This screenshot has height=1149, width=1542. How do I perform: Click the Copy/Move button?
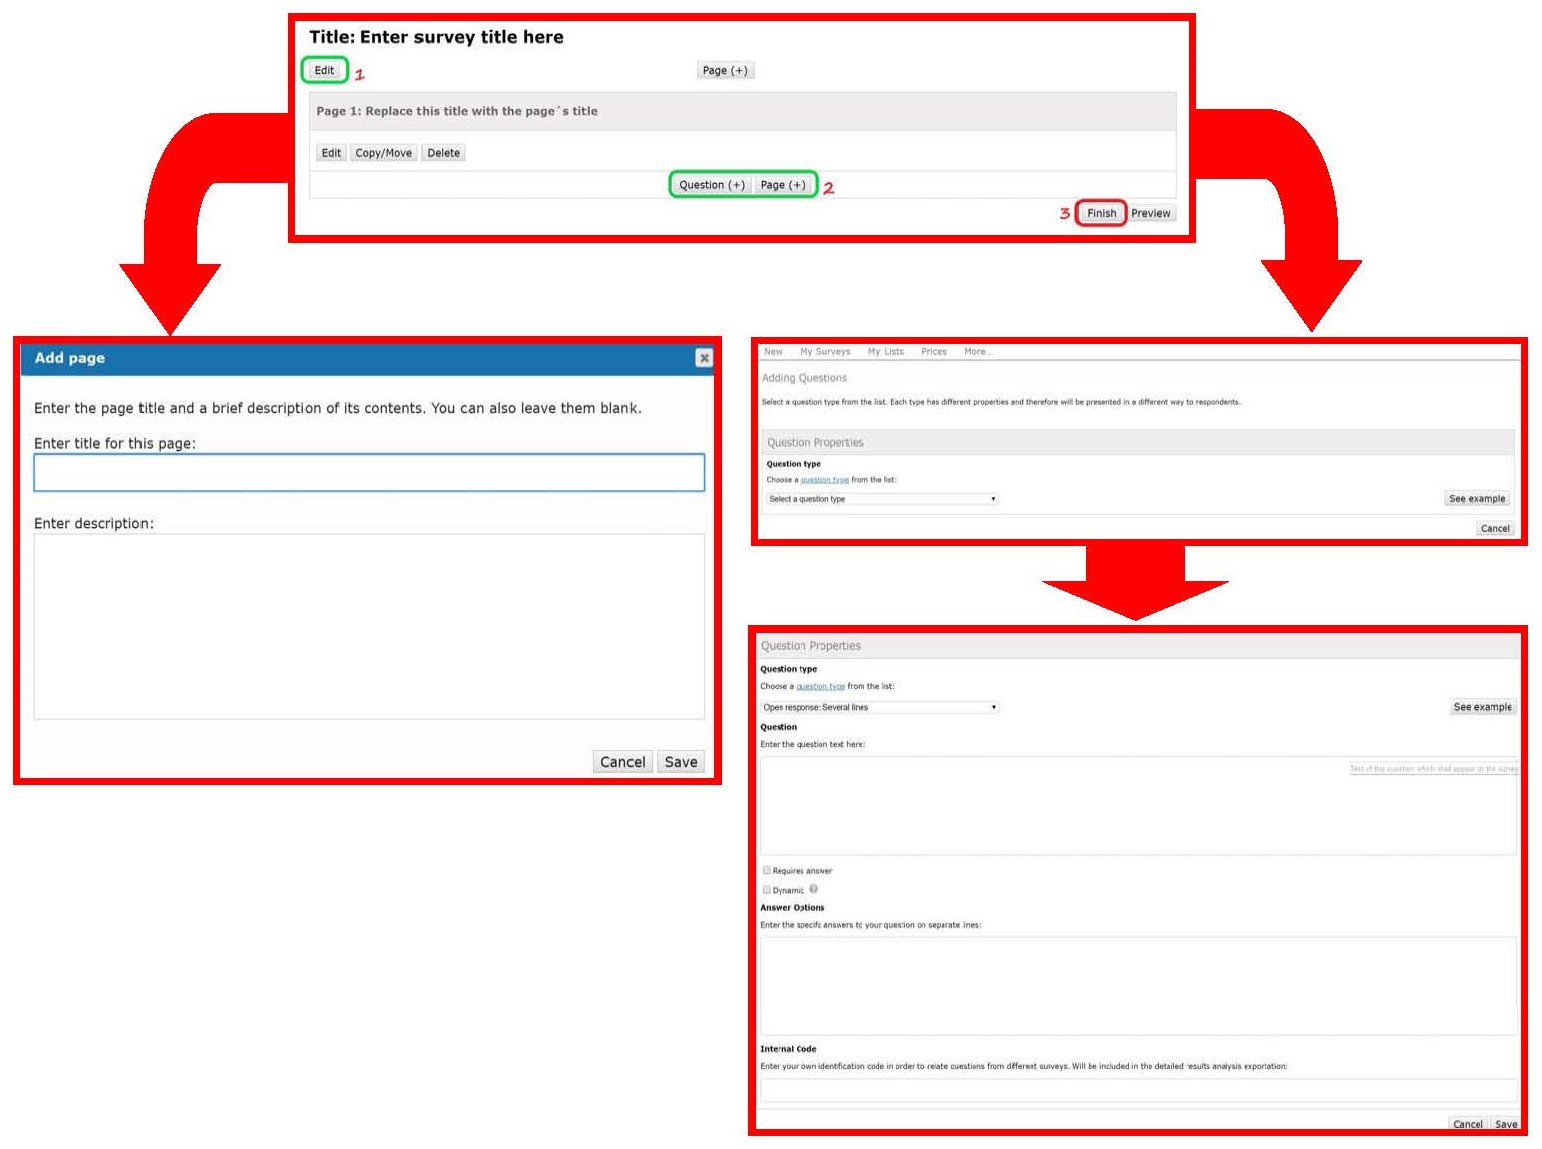pyautogui.click(x=384, y=153)
